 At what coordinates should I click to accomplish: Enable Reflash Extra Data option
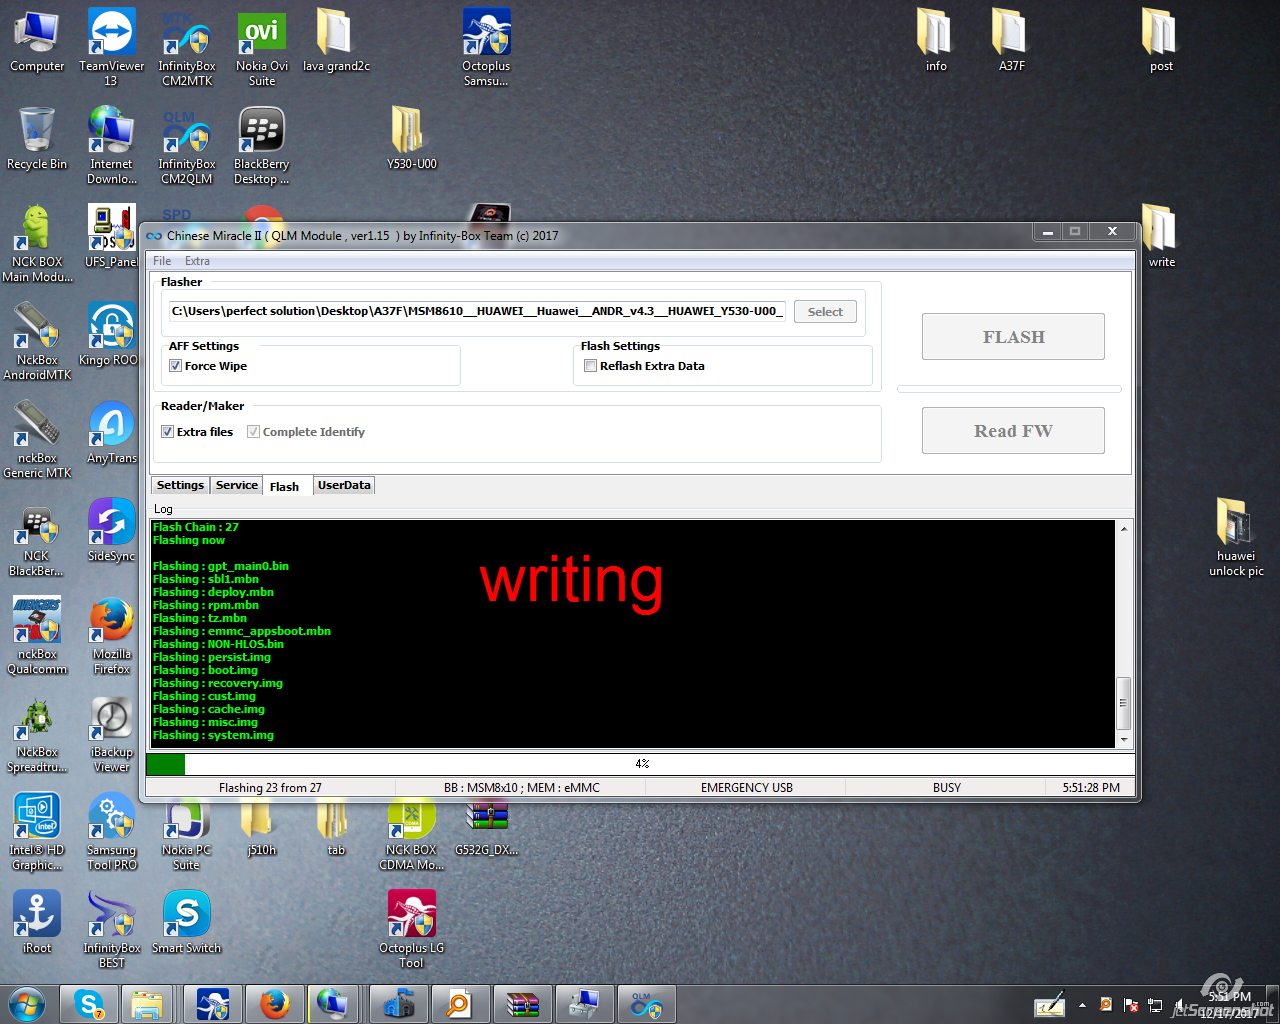pyautogui.click(x=590, y=366)
